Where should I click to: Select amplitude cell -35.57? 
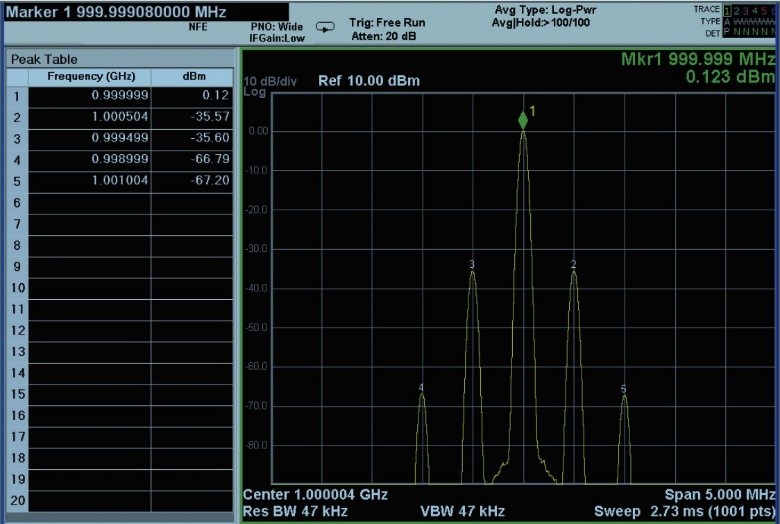[x=192, y=117]
